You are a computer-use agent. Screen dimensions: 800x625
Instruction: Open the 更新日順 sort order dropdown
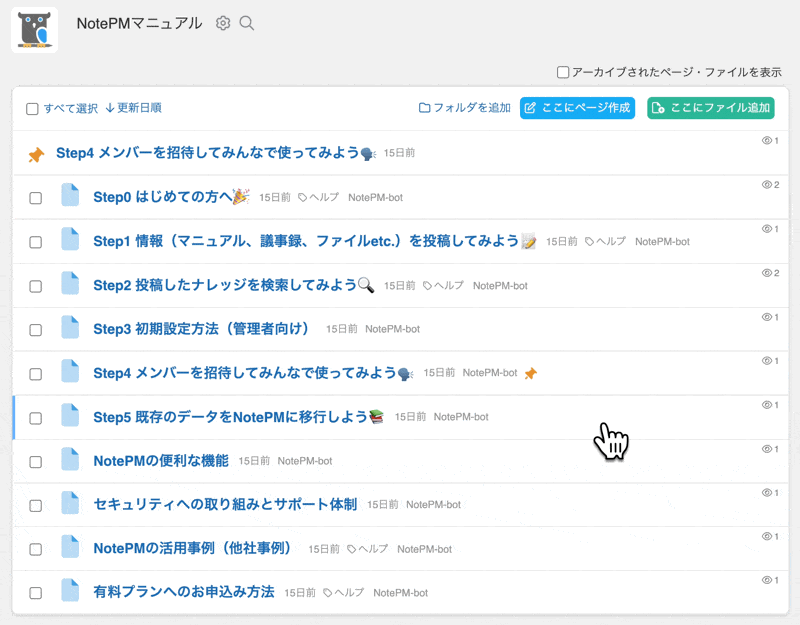point(134,108)
